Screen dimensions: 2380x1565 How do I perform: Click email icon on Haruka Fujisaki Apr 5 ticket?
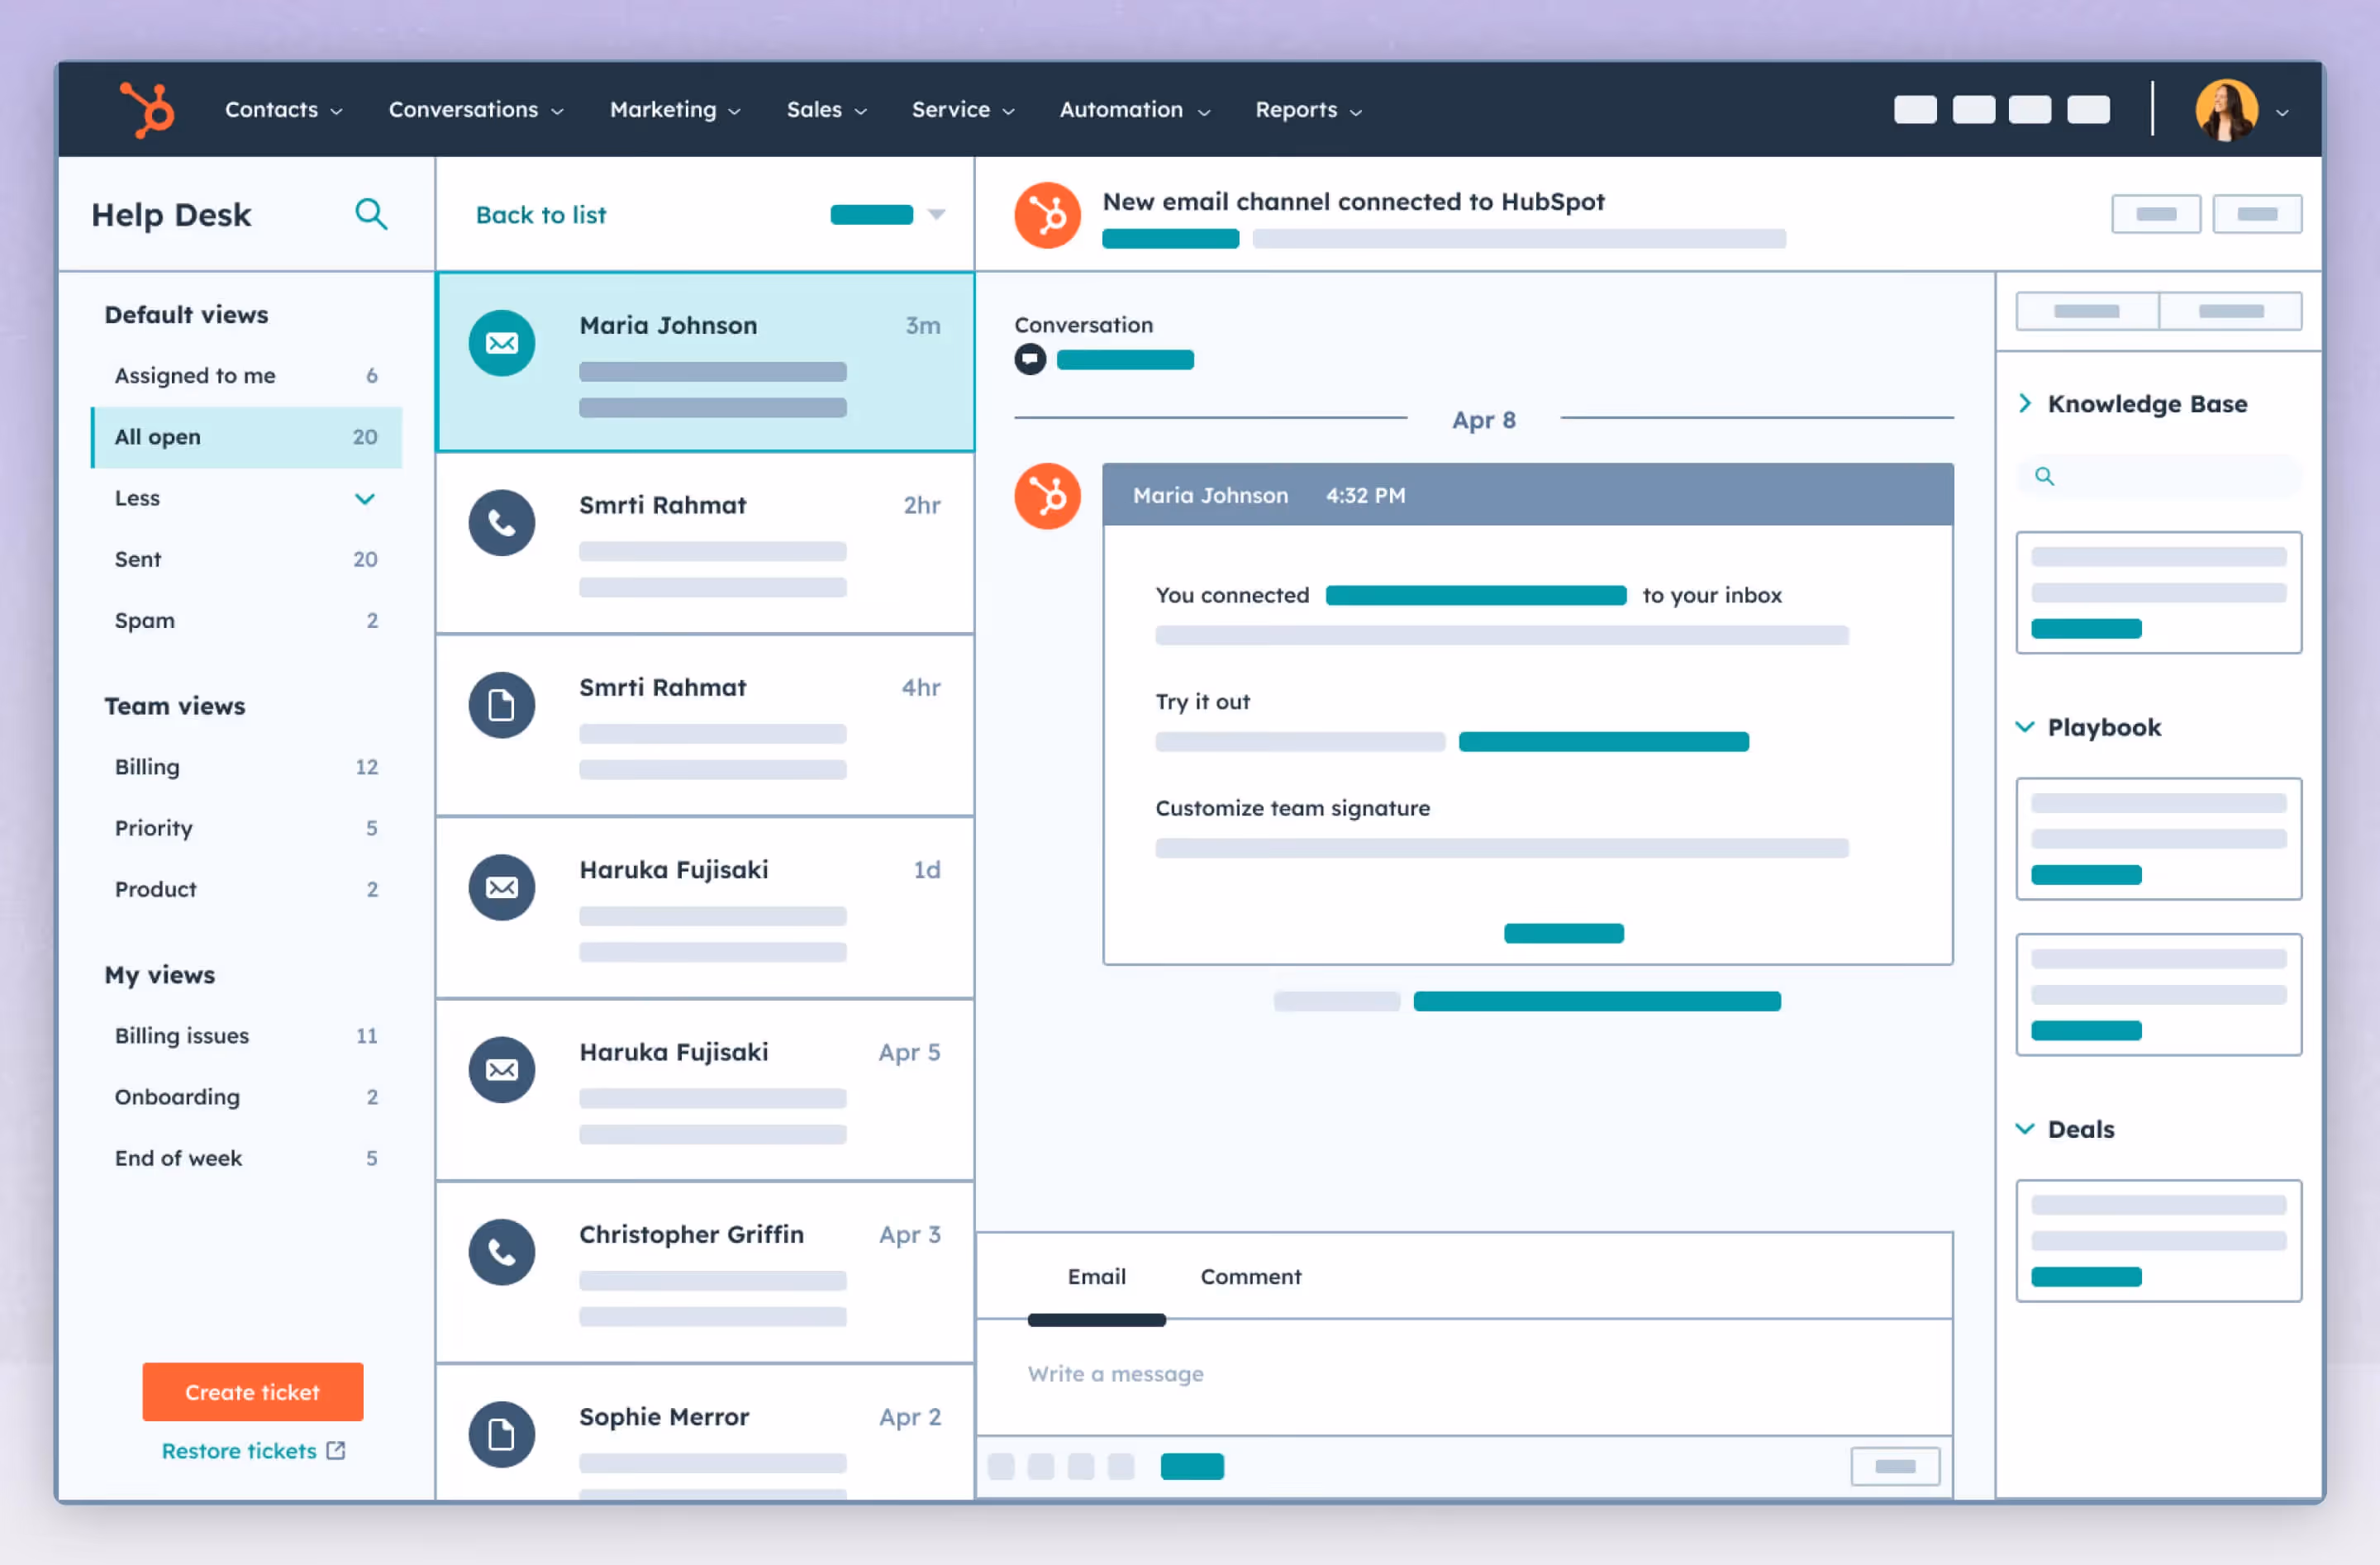click(502, 1070)
